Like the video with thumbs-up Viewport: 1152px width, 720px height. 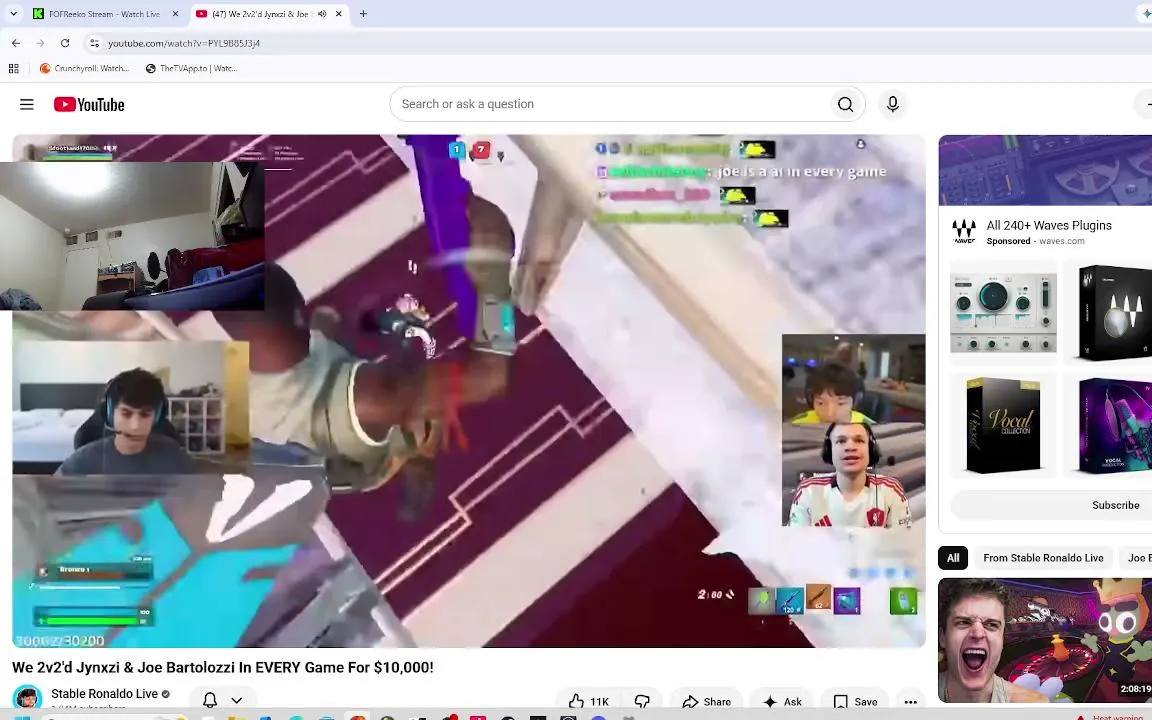click(589, 702)
